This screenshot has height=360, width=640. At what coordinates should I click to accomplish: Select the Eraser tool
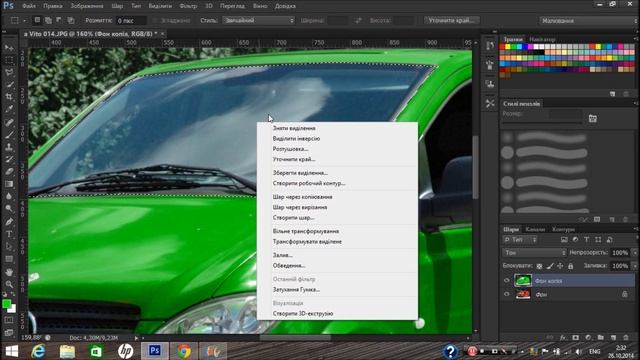9,171
